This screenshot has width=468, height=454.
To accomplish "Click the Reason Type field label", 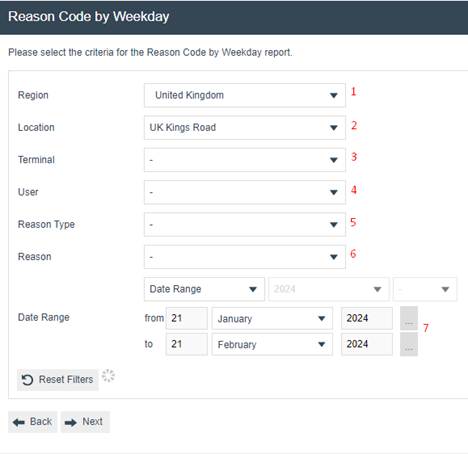I will pyautogui.click(x=46, y=225).
